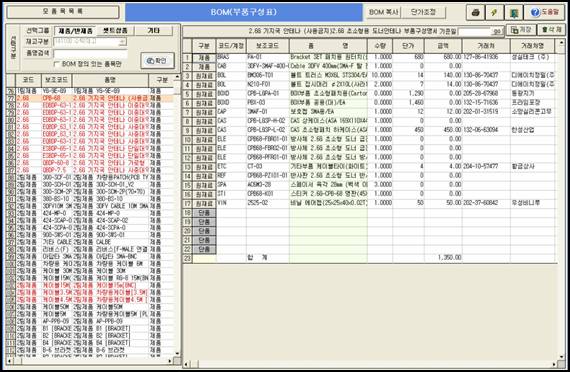This screenshot has height=372, width=570.
Task: Click the exit door icon button
Action: tap(514, 12)
